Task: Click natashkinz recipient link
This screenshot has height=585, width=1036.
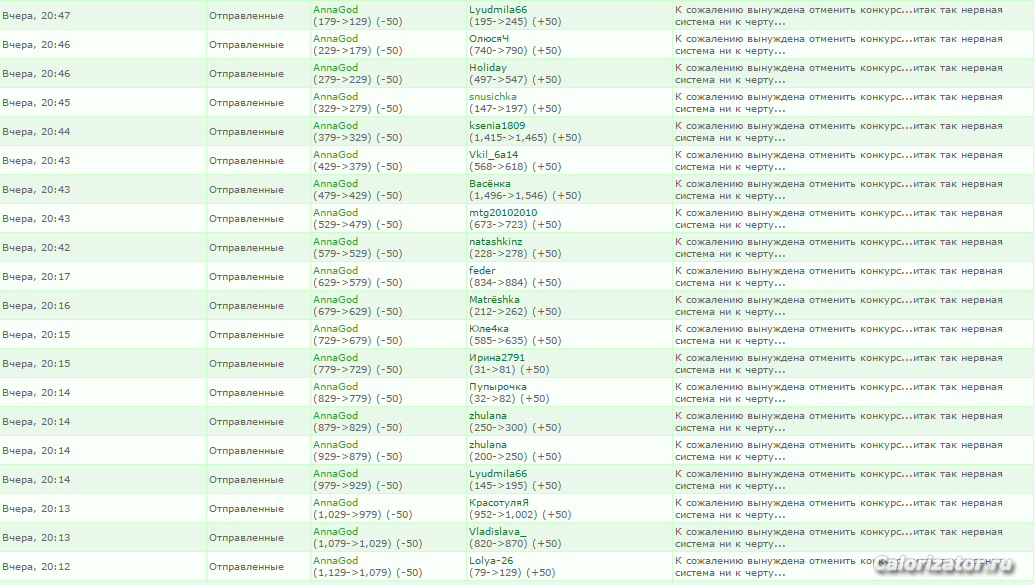Action: click(497, 242)
